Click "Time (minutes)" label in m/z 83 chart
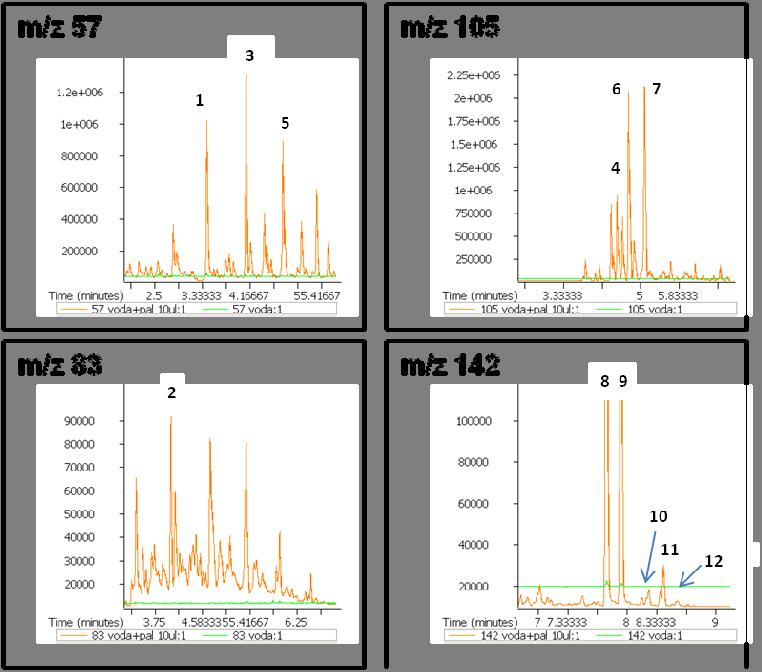762x672 pixels. coord(86,622)
